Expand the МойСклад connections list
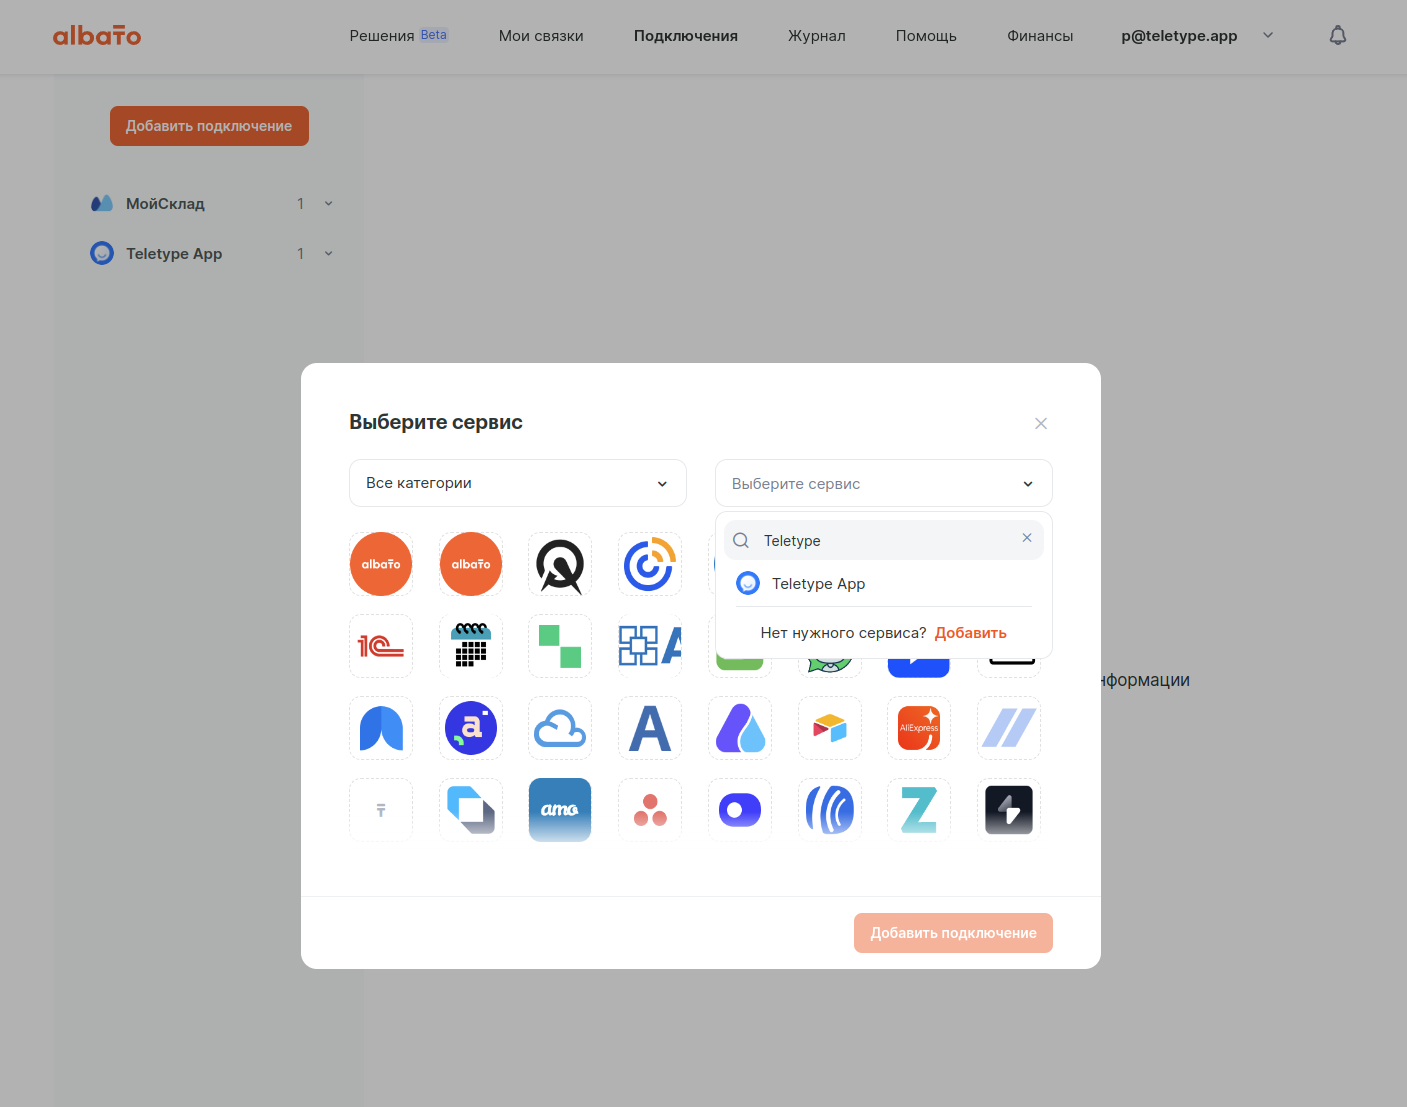The height and width of the screenshot is (1107, 1407). coord(328,204)
